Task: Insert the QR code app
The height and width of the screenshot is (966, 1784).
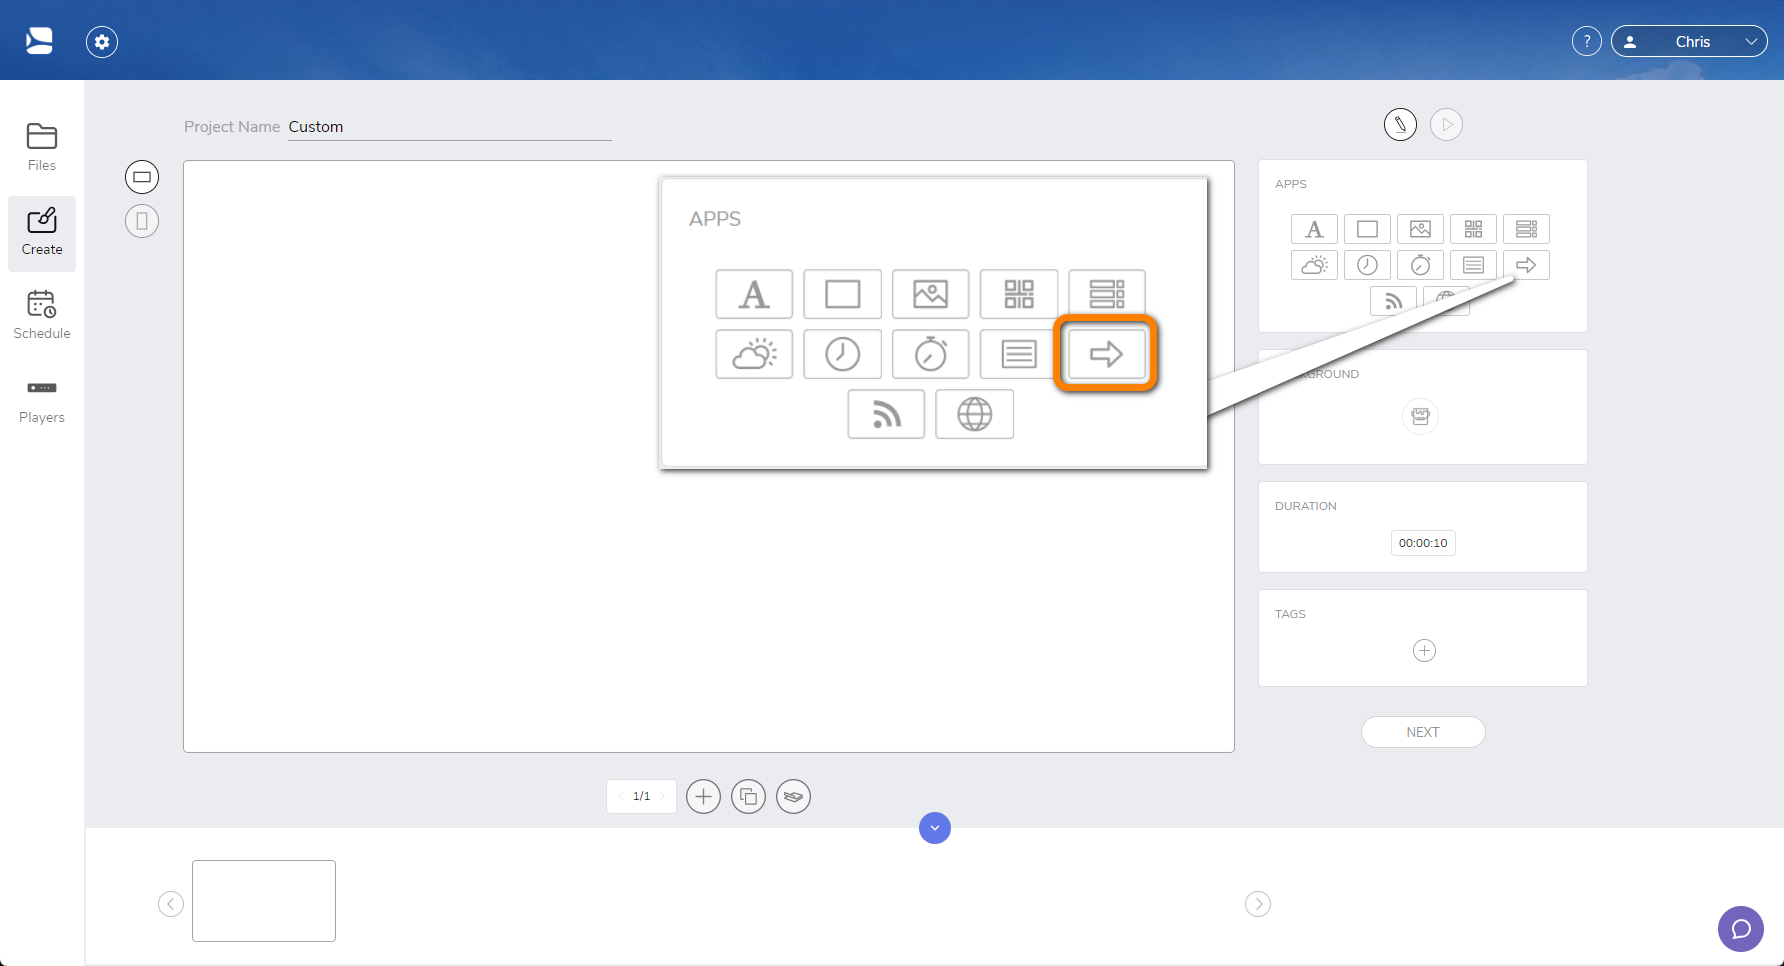Action: (1018, 294)
